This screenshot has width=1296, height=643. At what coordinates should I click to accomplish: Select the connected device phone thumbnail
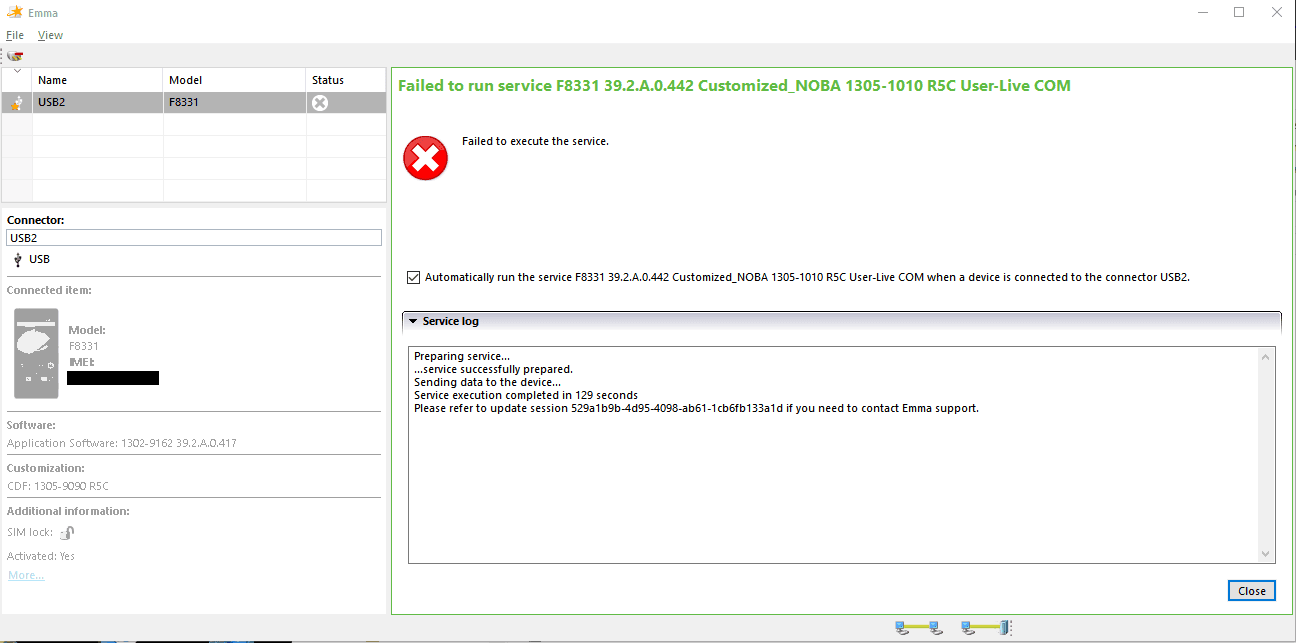37,353
